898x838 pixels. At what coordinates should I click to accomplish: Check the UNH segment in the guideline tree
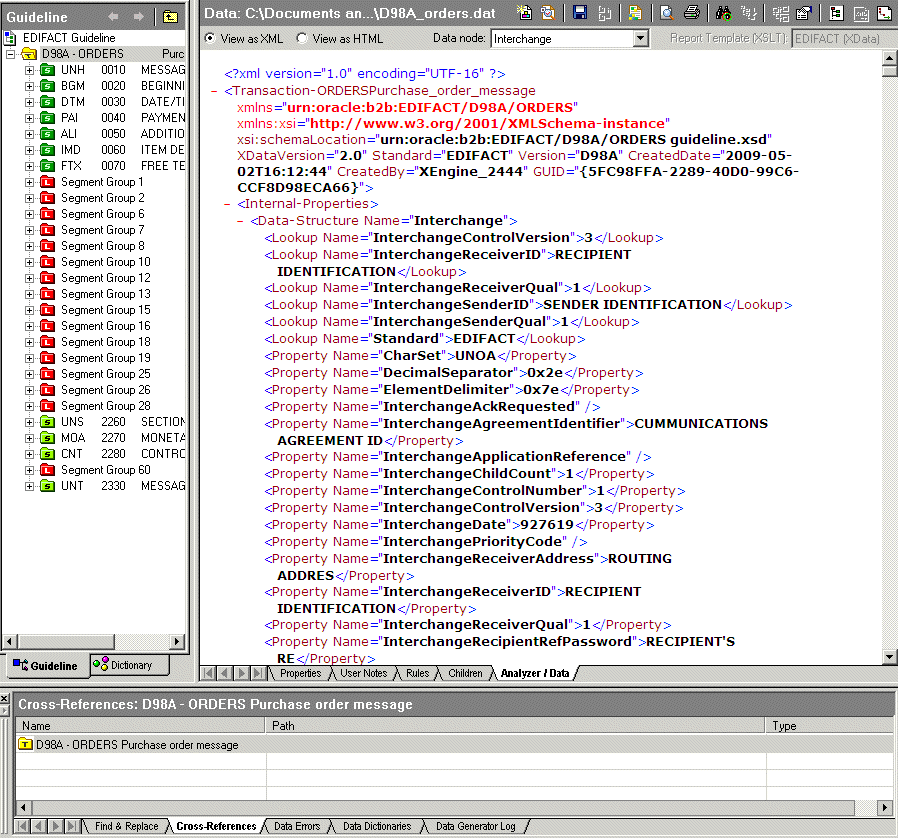click(46, 69)
